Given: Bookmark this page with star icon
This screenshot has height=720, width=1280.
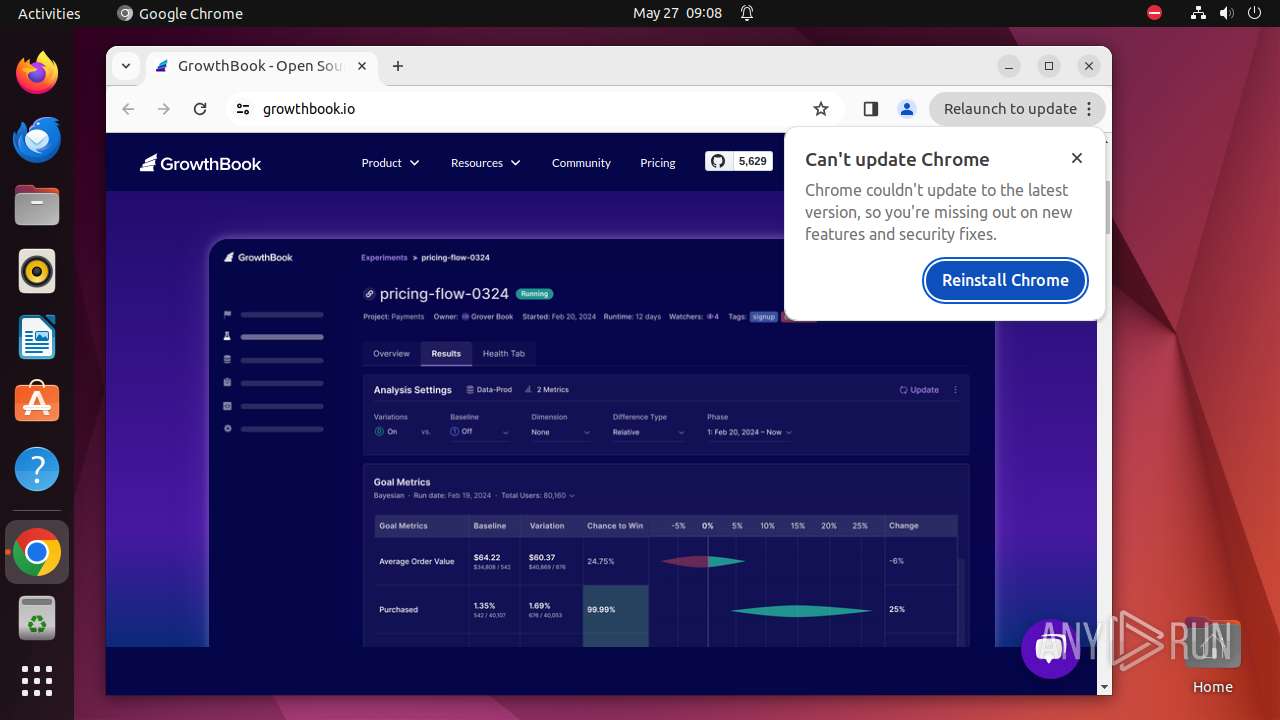Looking at the screenshot, I should (821, 109).
